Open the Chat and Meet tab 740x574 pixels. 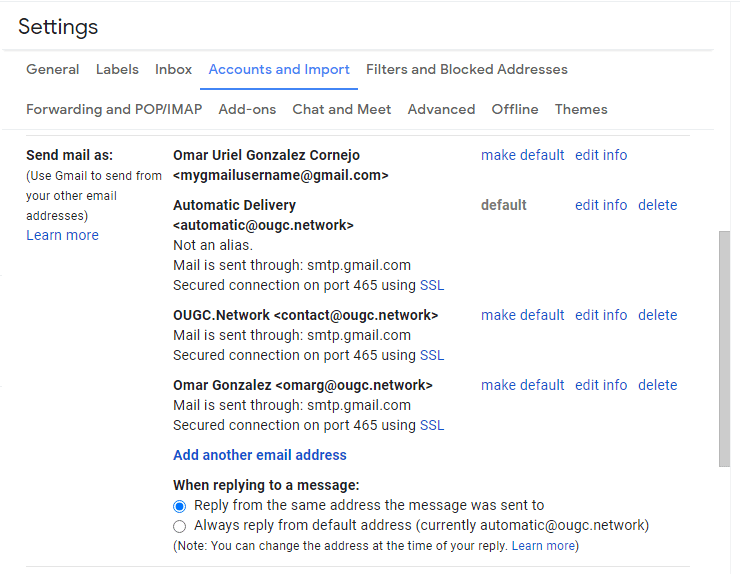pyautogui.click(x=341, y=110)
